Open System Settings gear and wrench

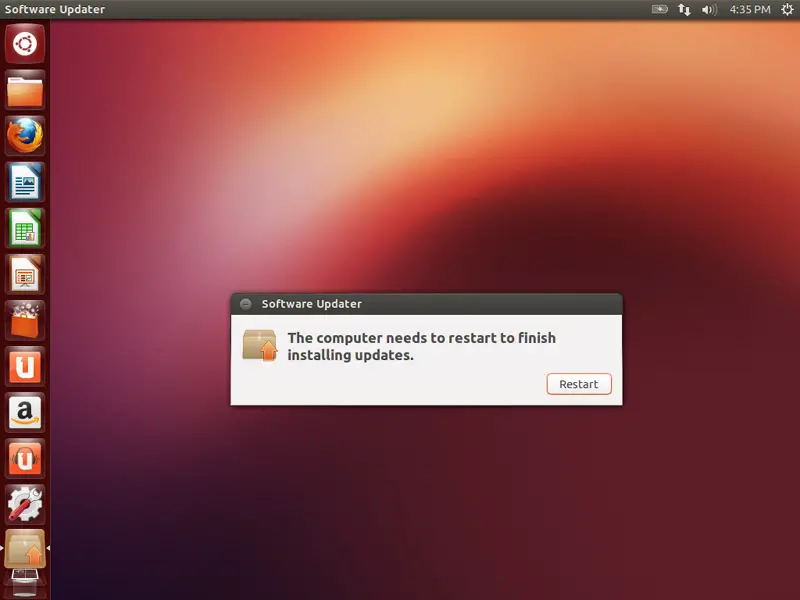tap(24, 504)
